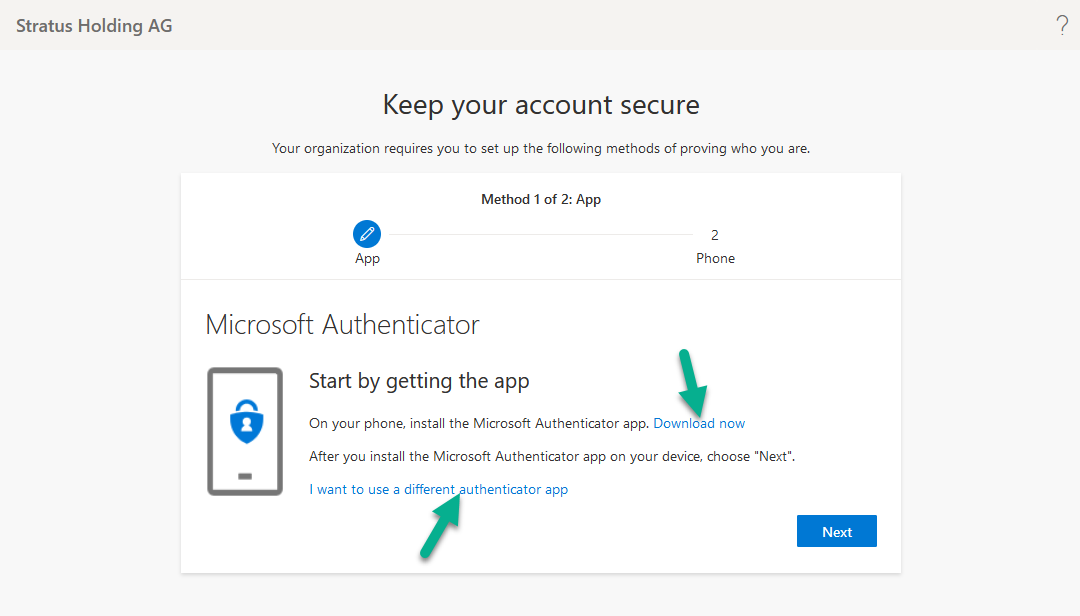
Task: Click the 'Start by getting the app' heading
Action: [419, 381]
